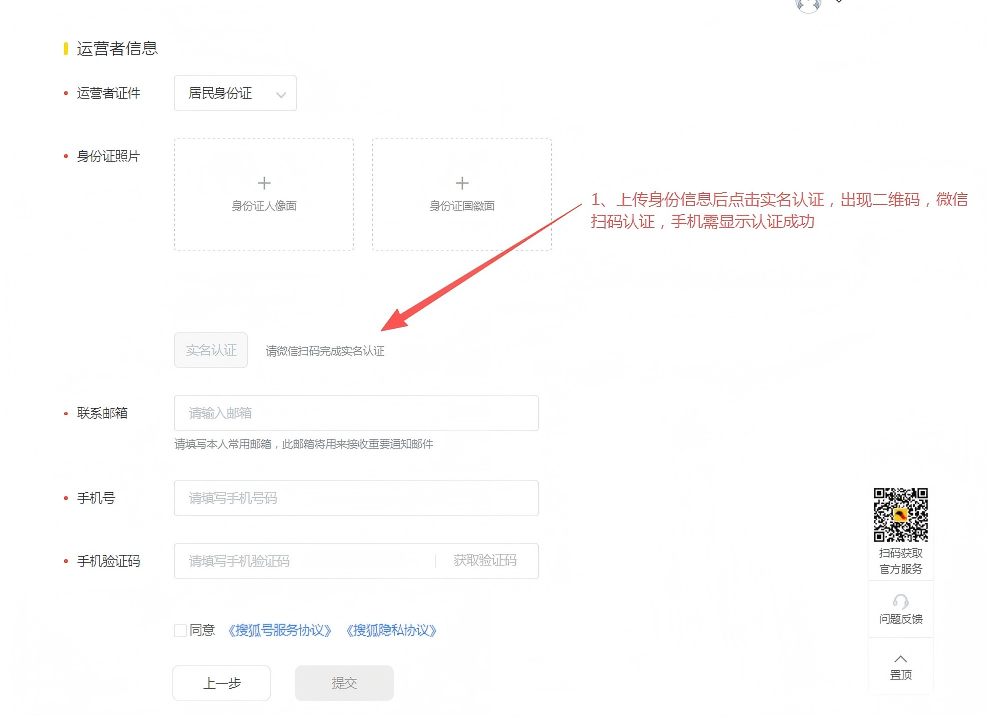Tick the 同意 agreement checkbox
This screenshot has width=987, height=717.
(180, 630)
